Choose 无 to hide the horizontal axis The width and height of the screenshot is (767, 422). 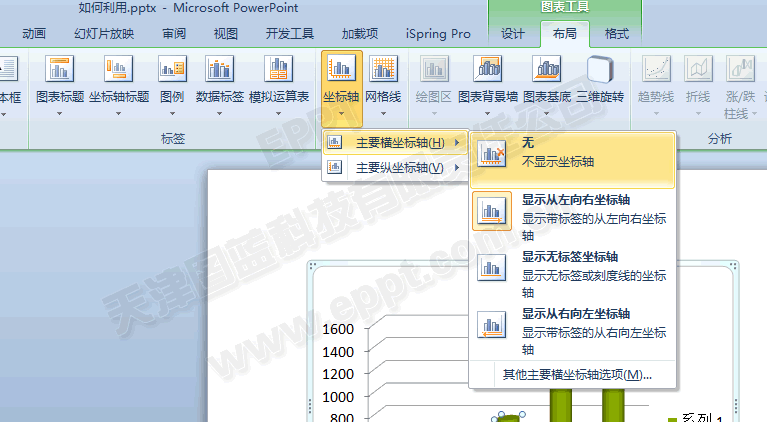tap(572, 160)
